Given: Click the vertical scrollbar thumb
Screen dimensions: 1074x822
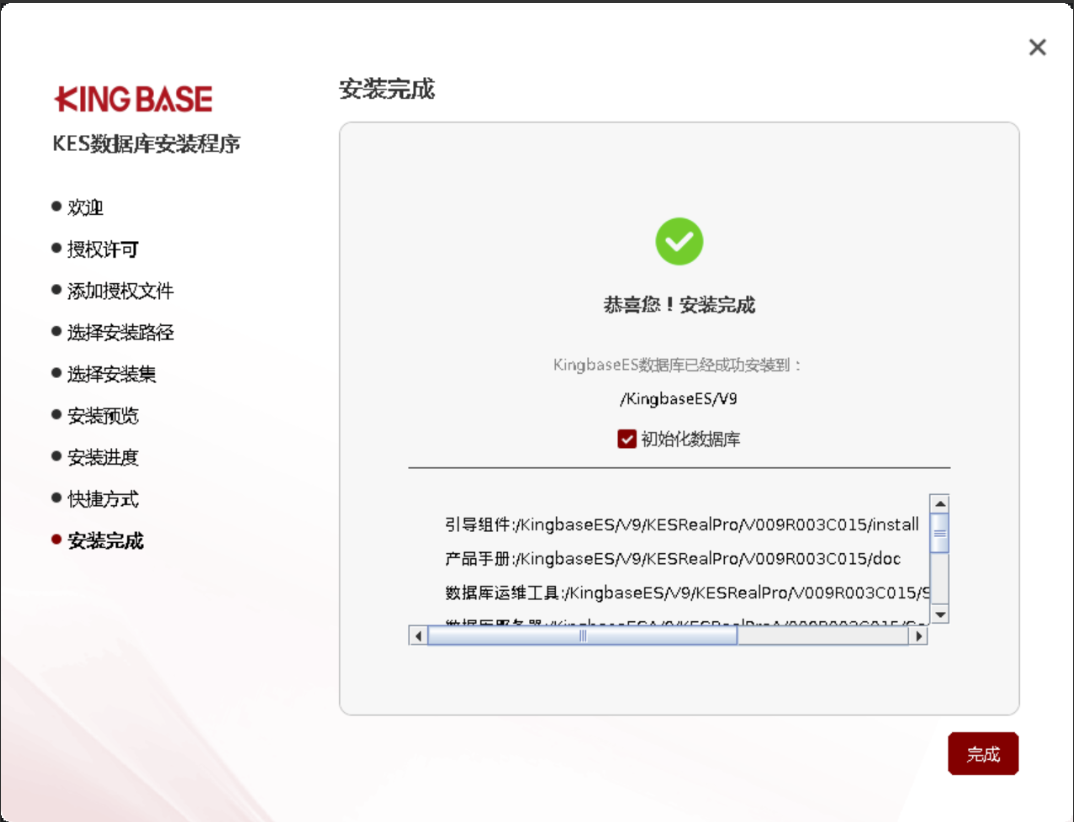Looking at the screenshot, I should (940, 533).
